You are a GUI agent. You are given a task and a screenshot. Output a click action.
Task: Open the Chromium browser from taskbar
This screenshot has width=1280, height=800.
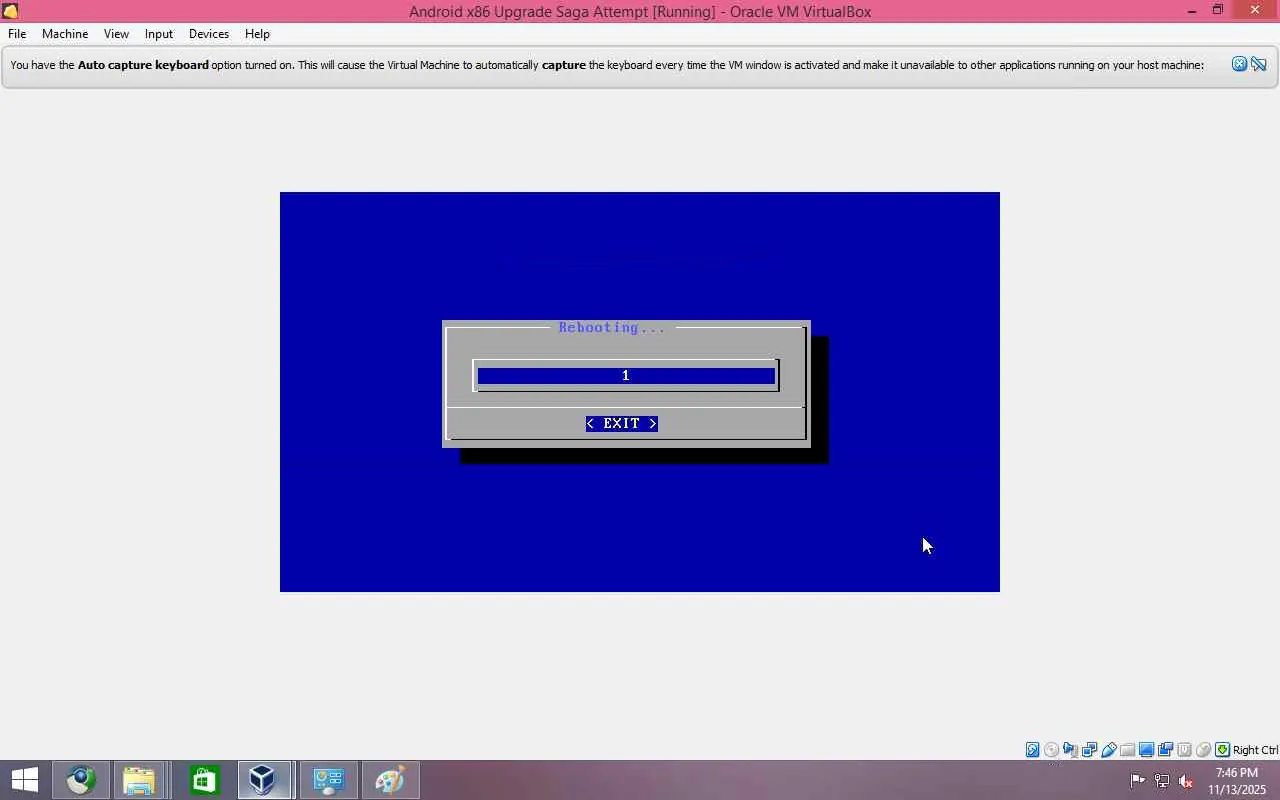point(81,780)
